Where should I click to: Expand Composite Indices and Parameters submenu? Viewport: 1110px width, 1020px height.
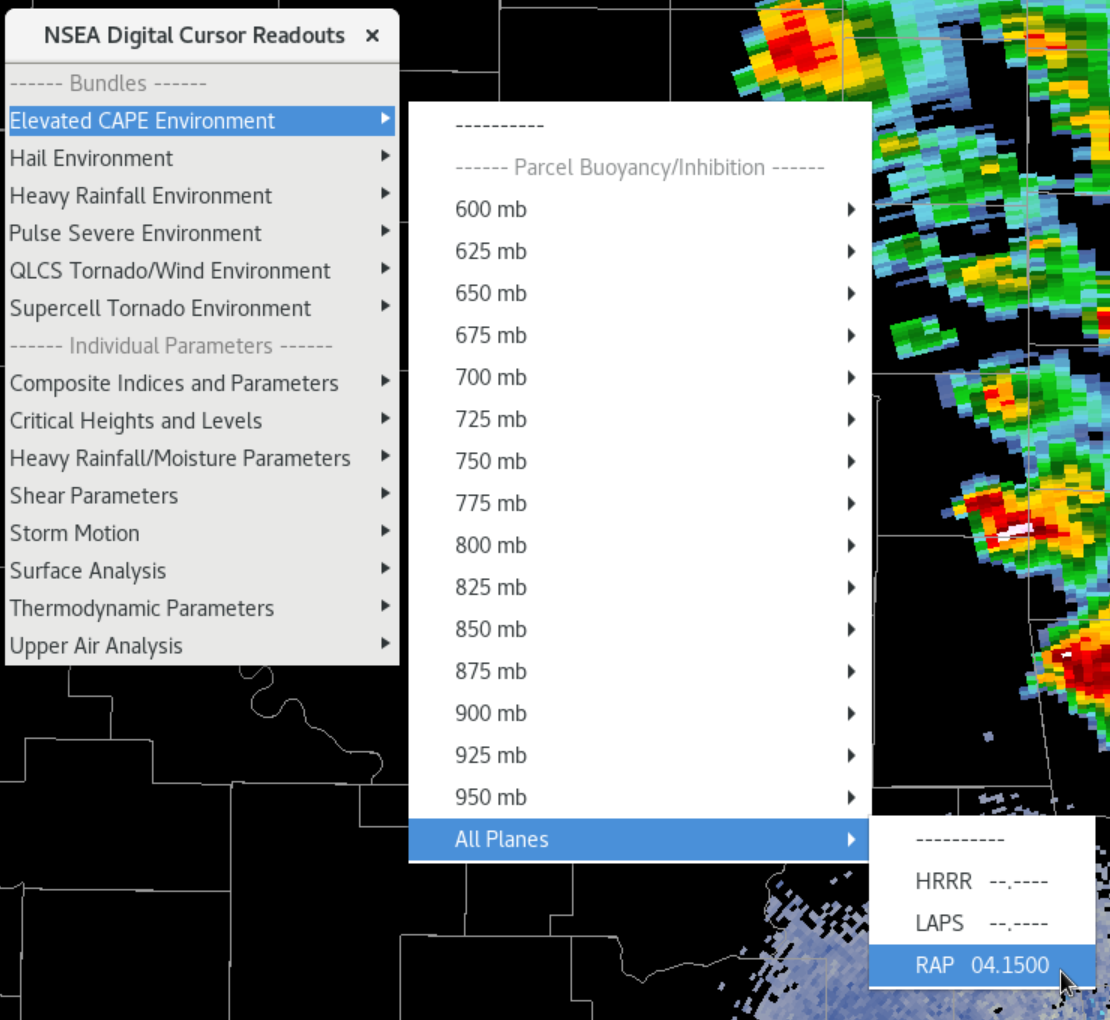pos(202,383)
